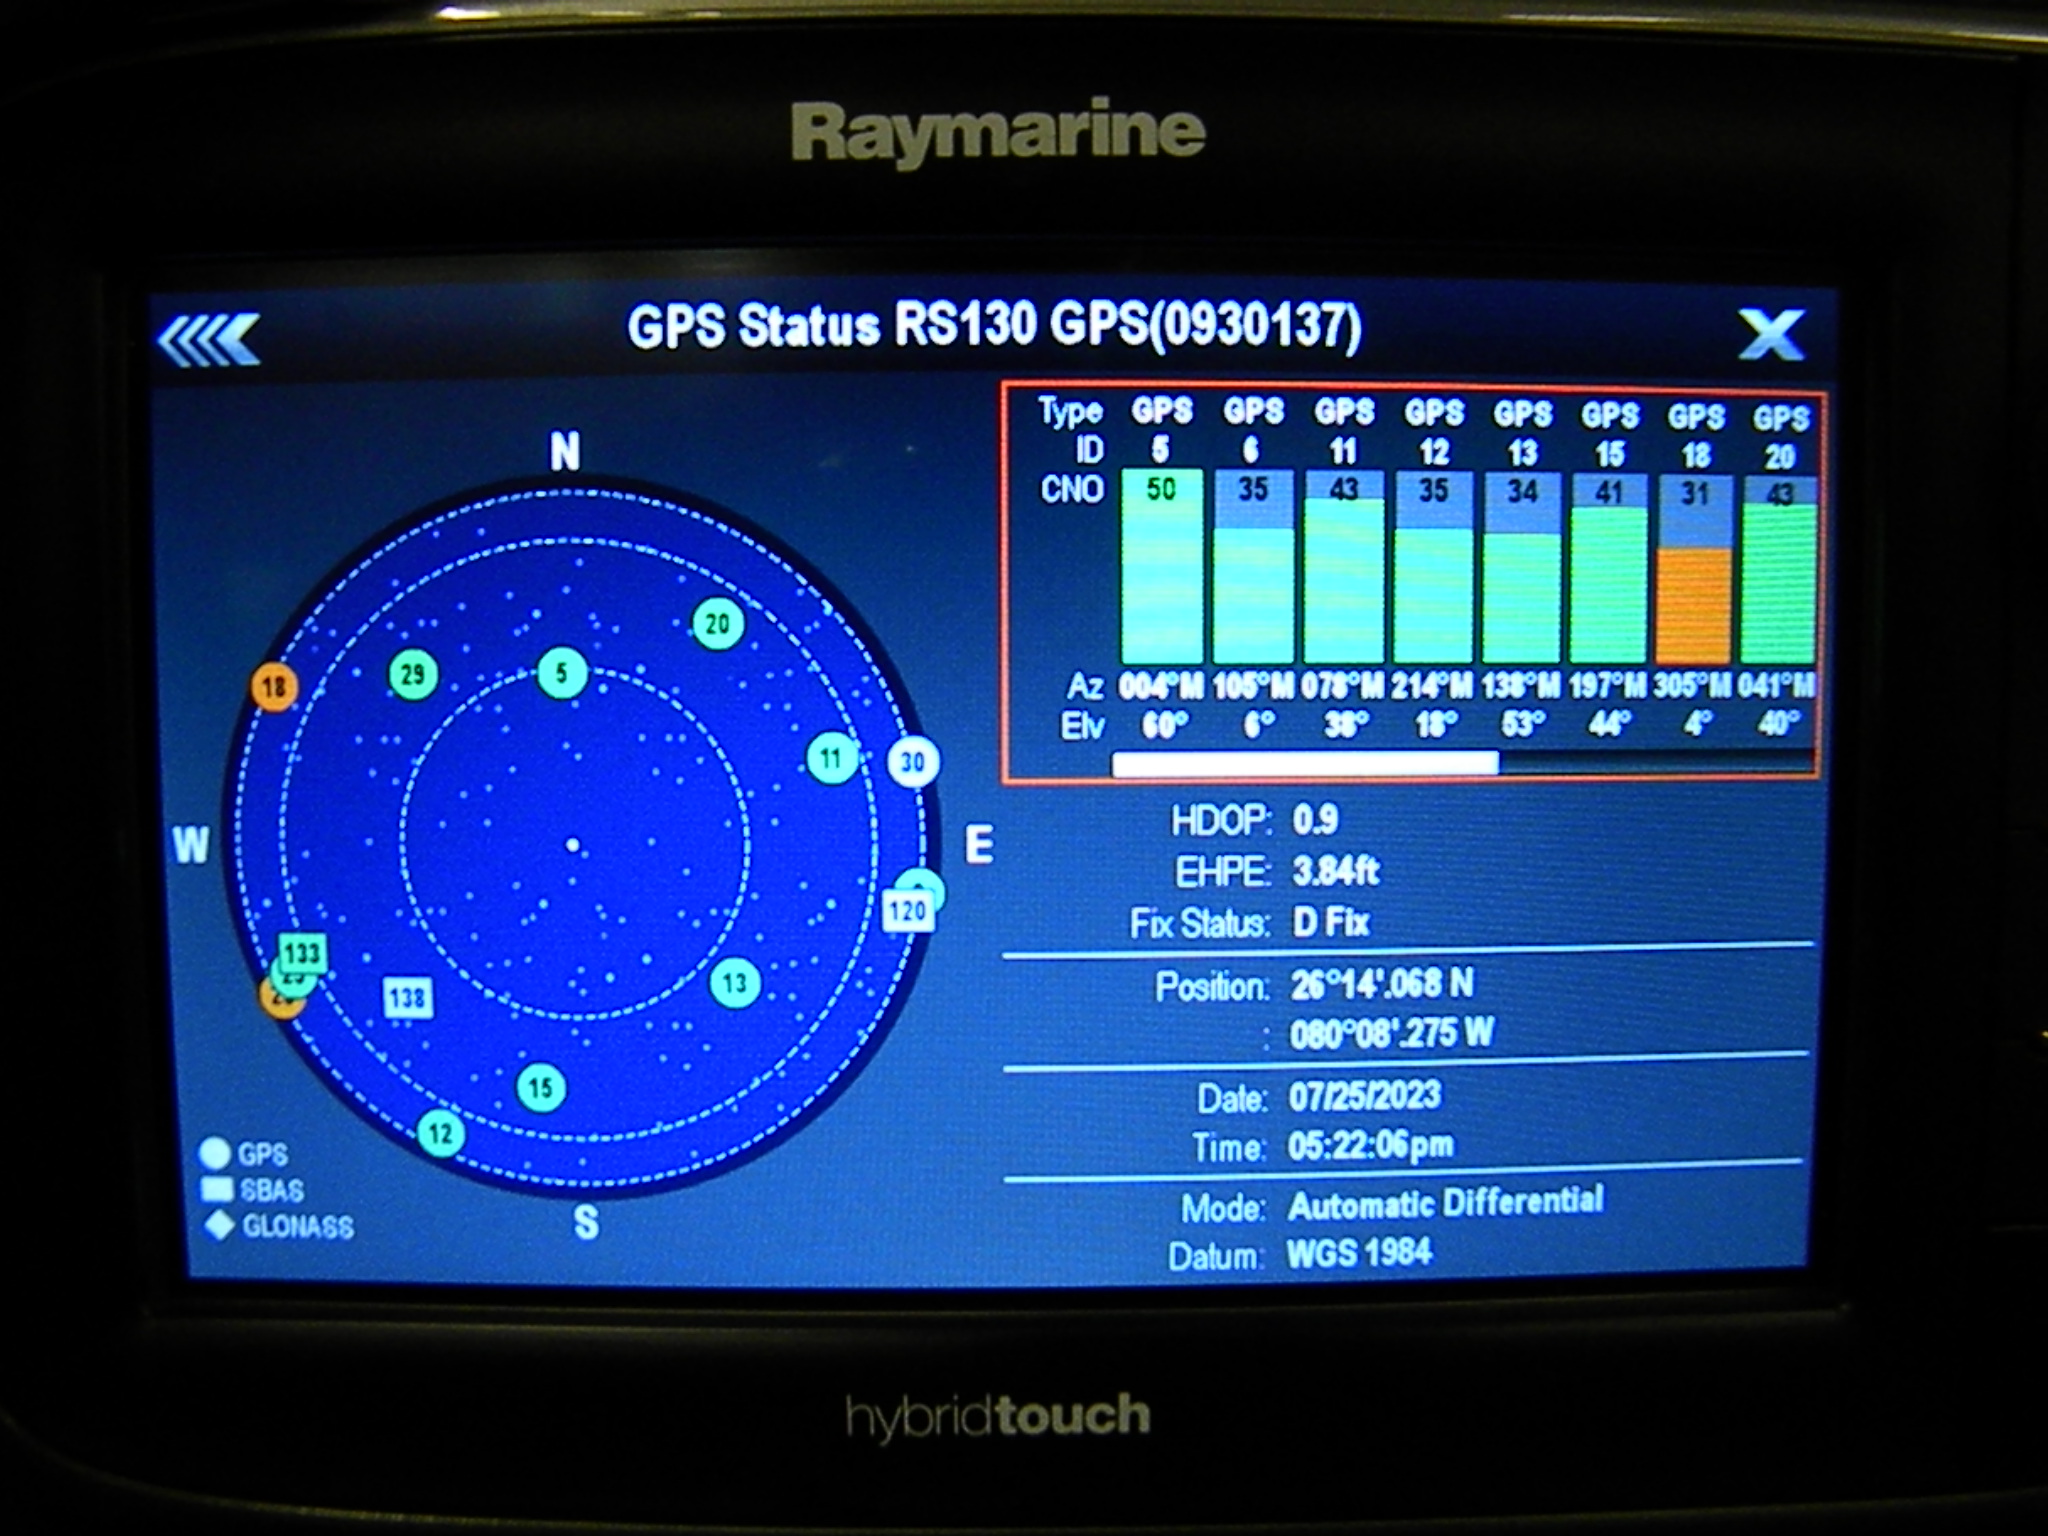Tap the E compass label
The height and width of the screenshot is (1536, 2048).
pyautogui.click(x=980, y=846)
